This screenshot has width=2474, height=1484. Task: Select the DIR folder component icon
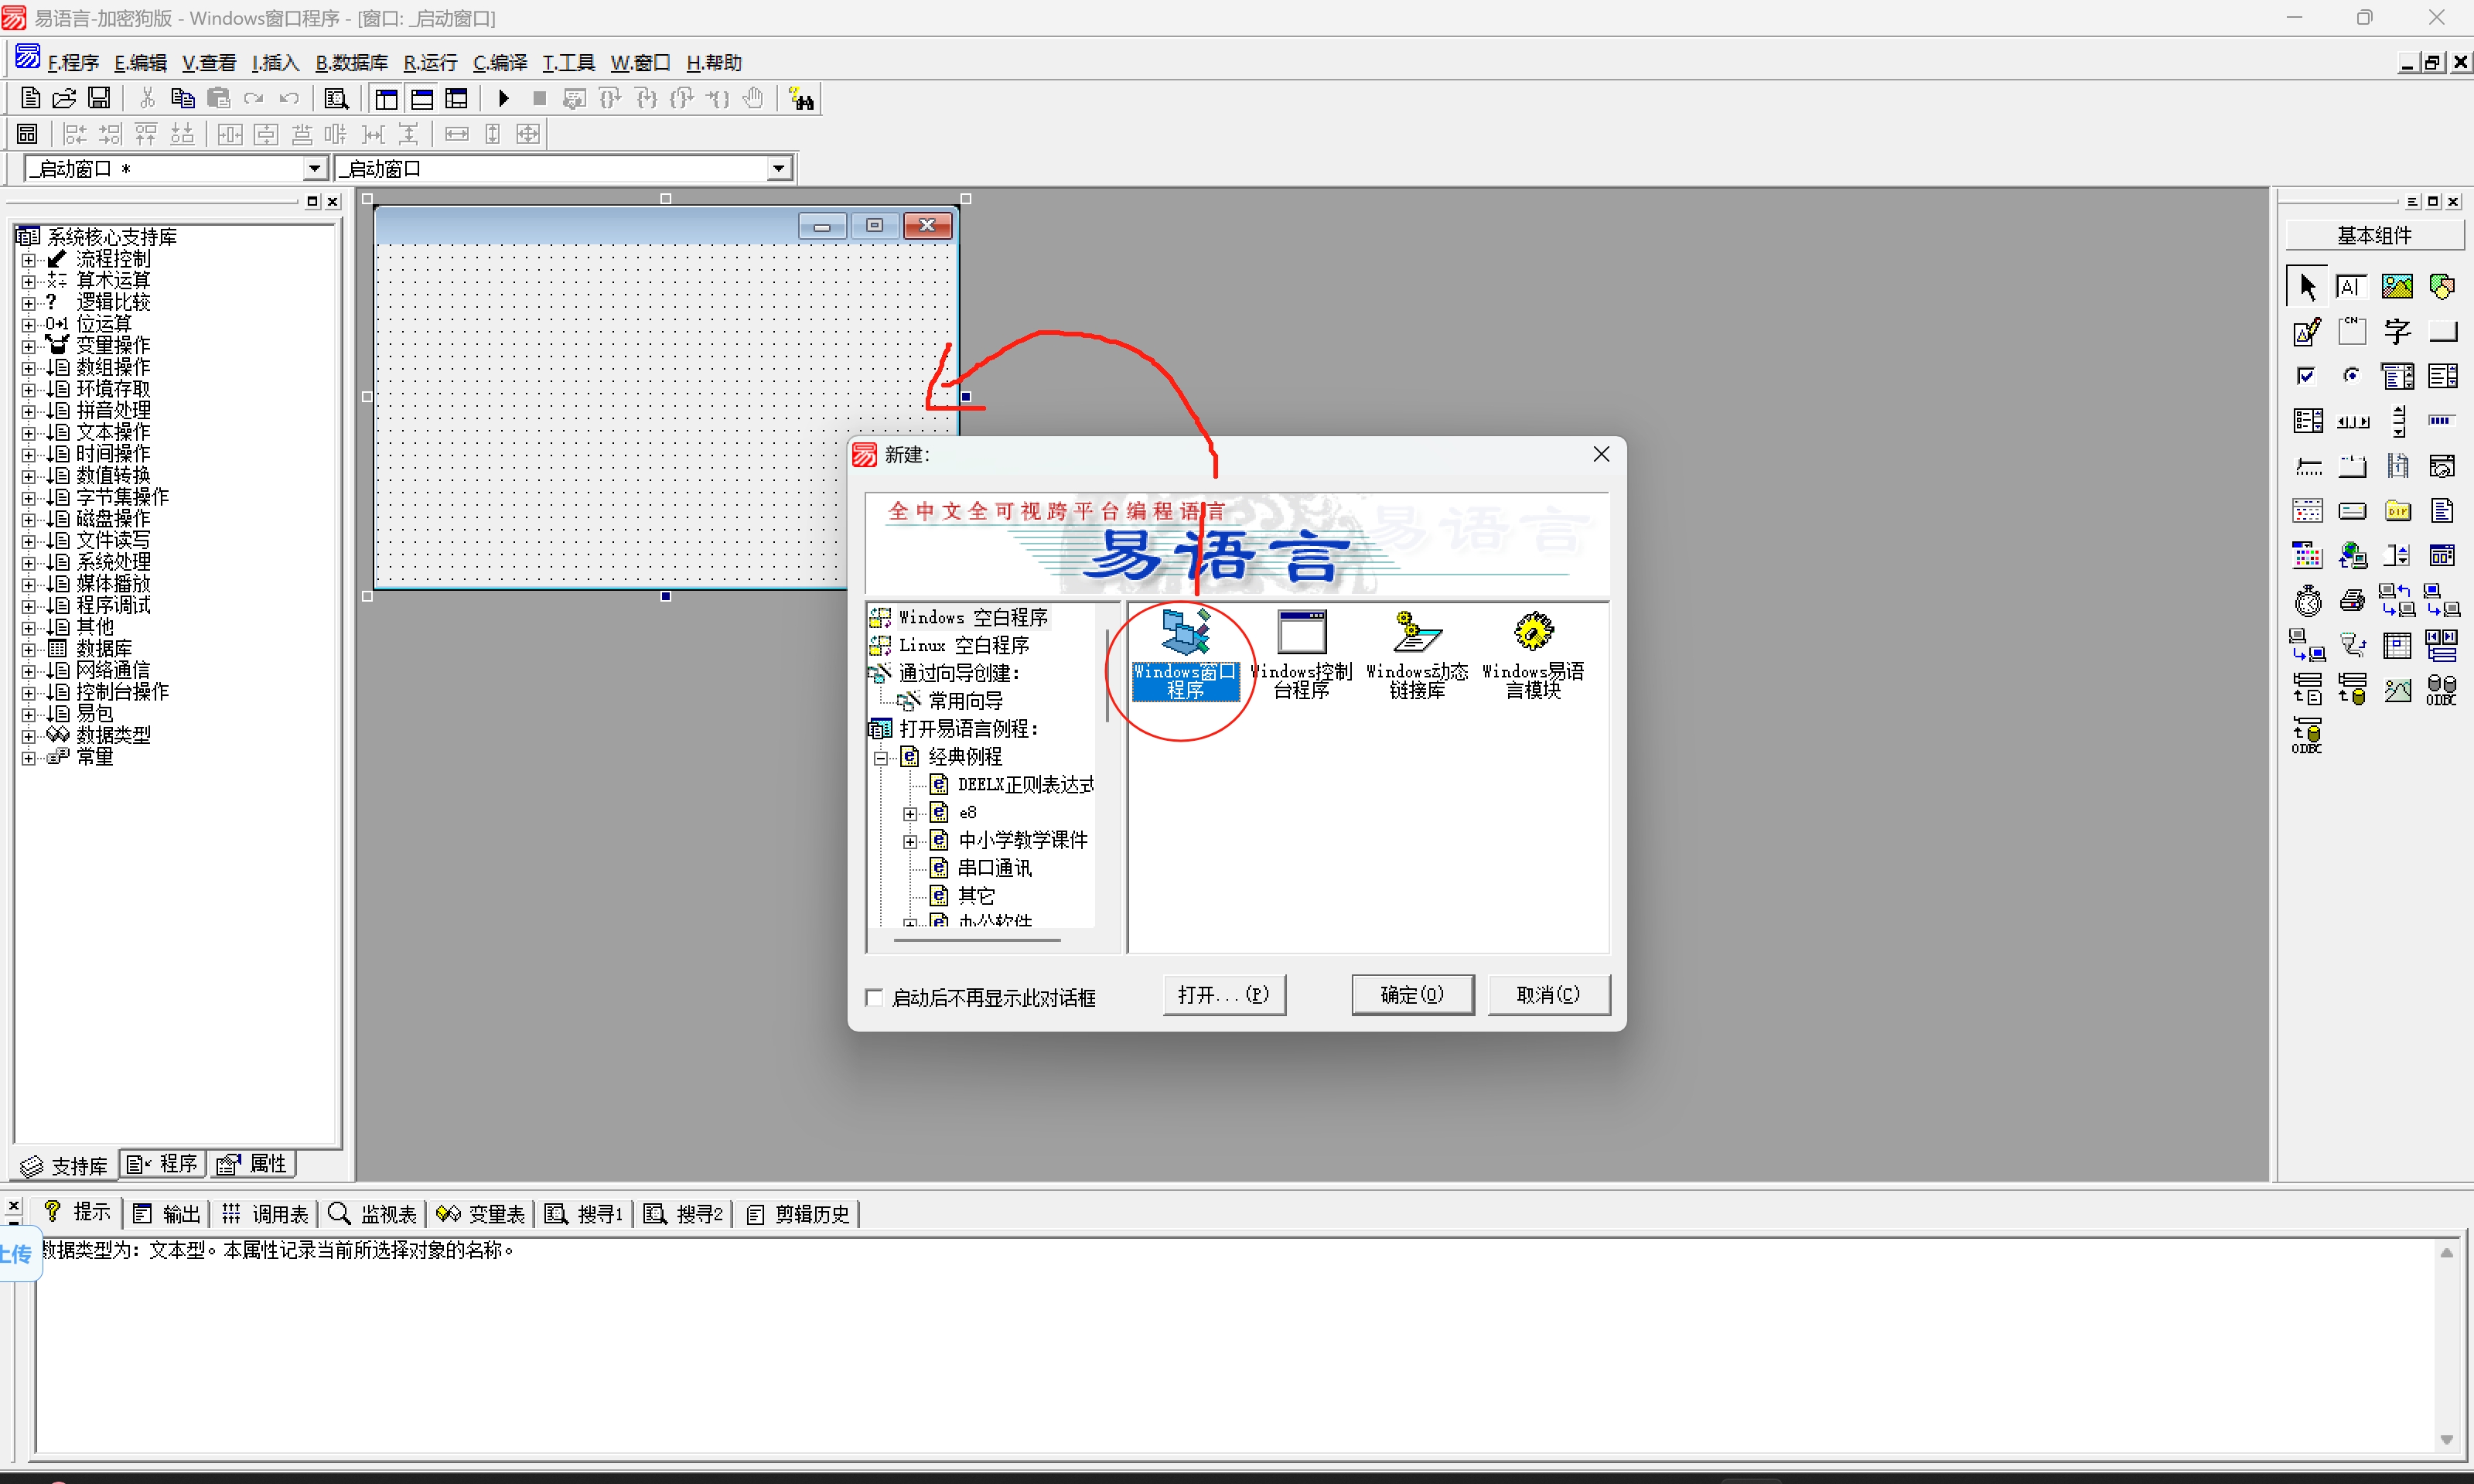click(2397, 511)
